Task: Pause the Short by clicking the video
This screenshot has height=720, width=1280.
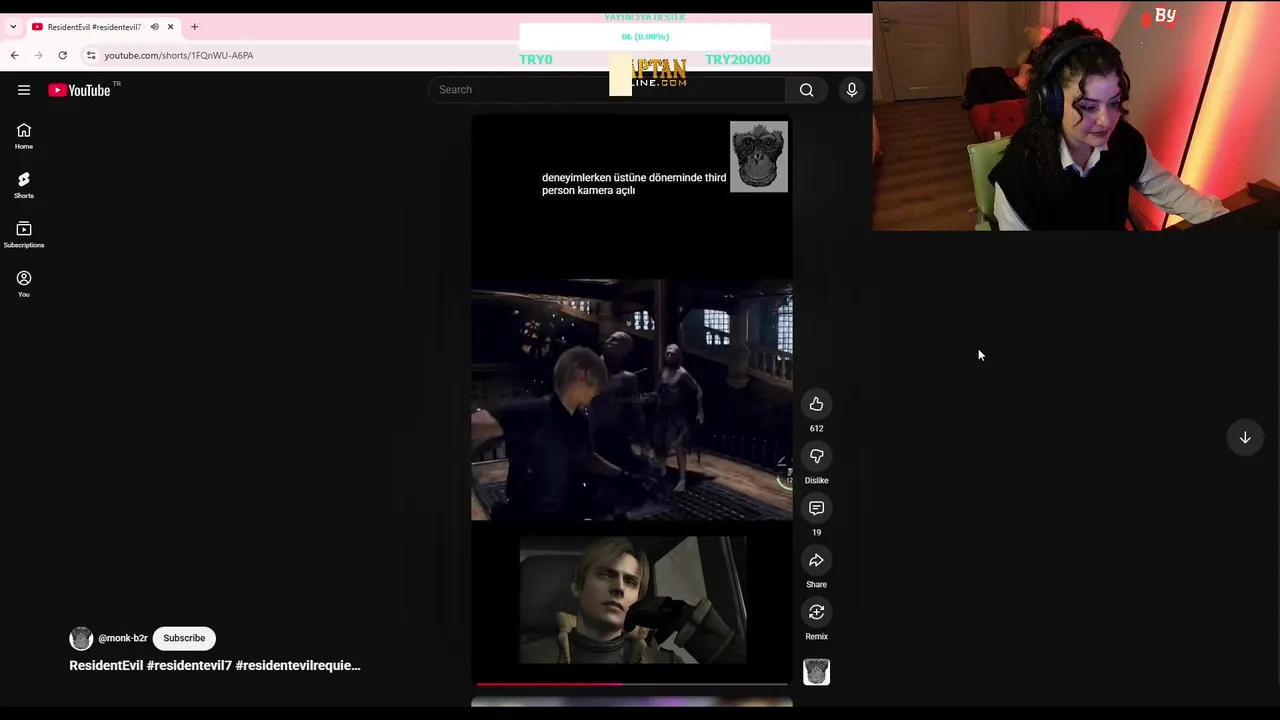Action: pos(632,400)
